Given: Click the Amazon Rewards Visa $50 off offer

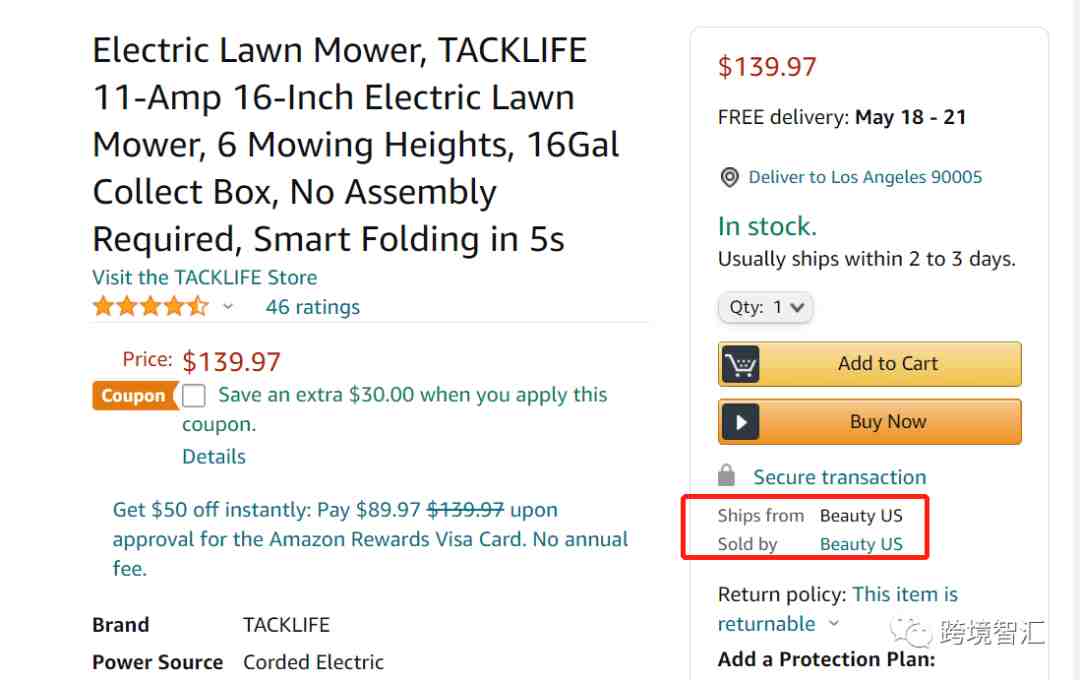Looking at the screenshot, I should [370, 539].
